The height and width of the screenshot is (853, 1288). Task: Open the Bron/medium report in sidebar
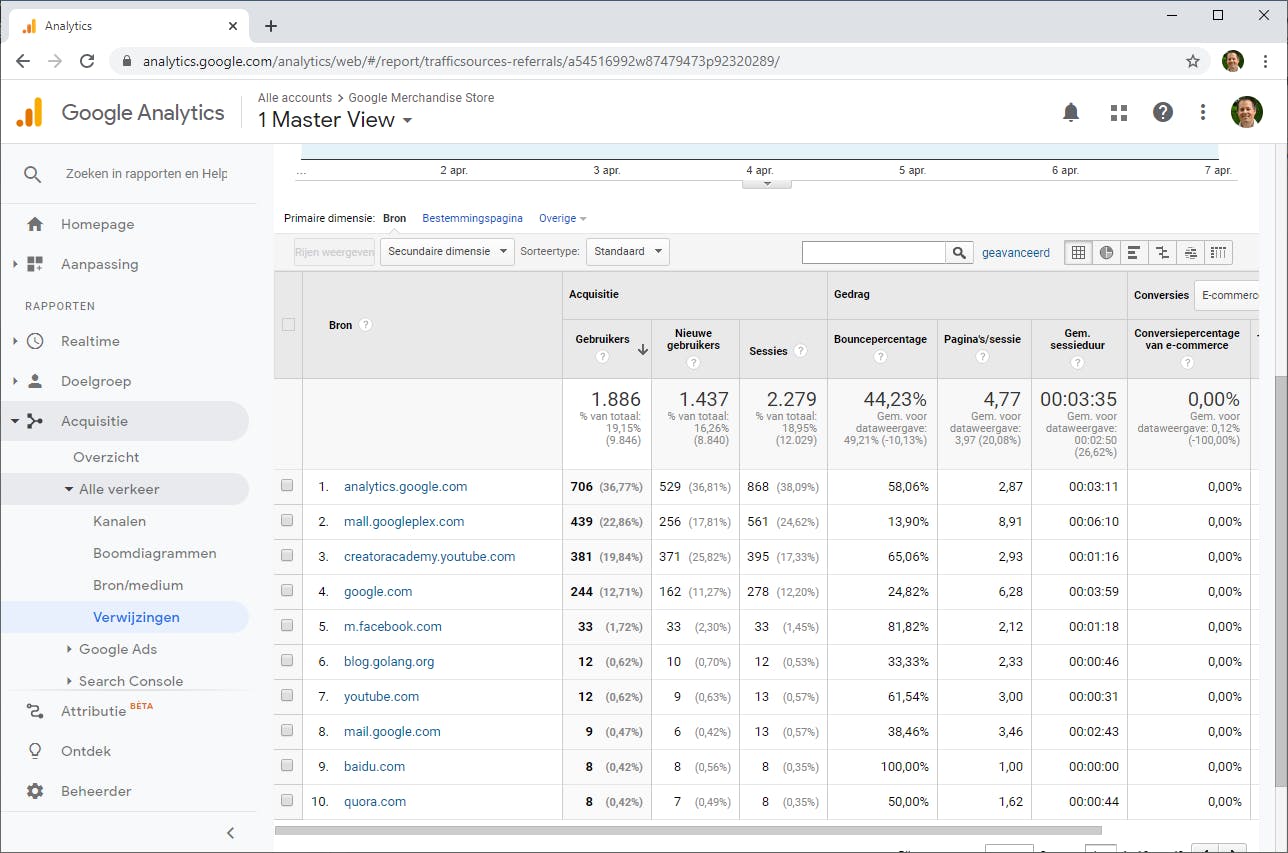click(x=137, y=585)
